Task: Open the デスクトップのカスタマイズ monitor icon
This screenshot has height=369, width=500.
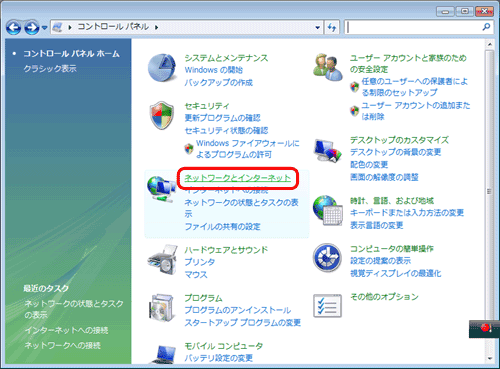Action: (x=328, y=150)
